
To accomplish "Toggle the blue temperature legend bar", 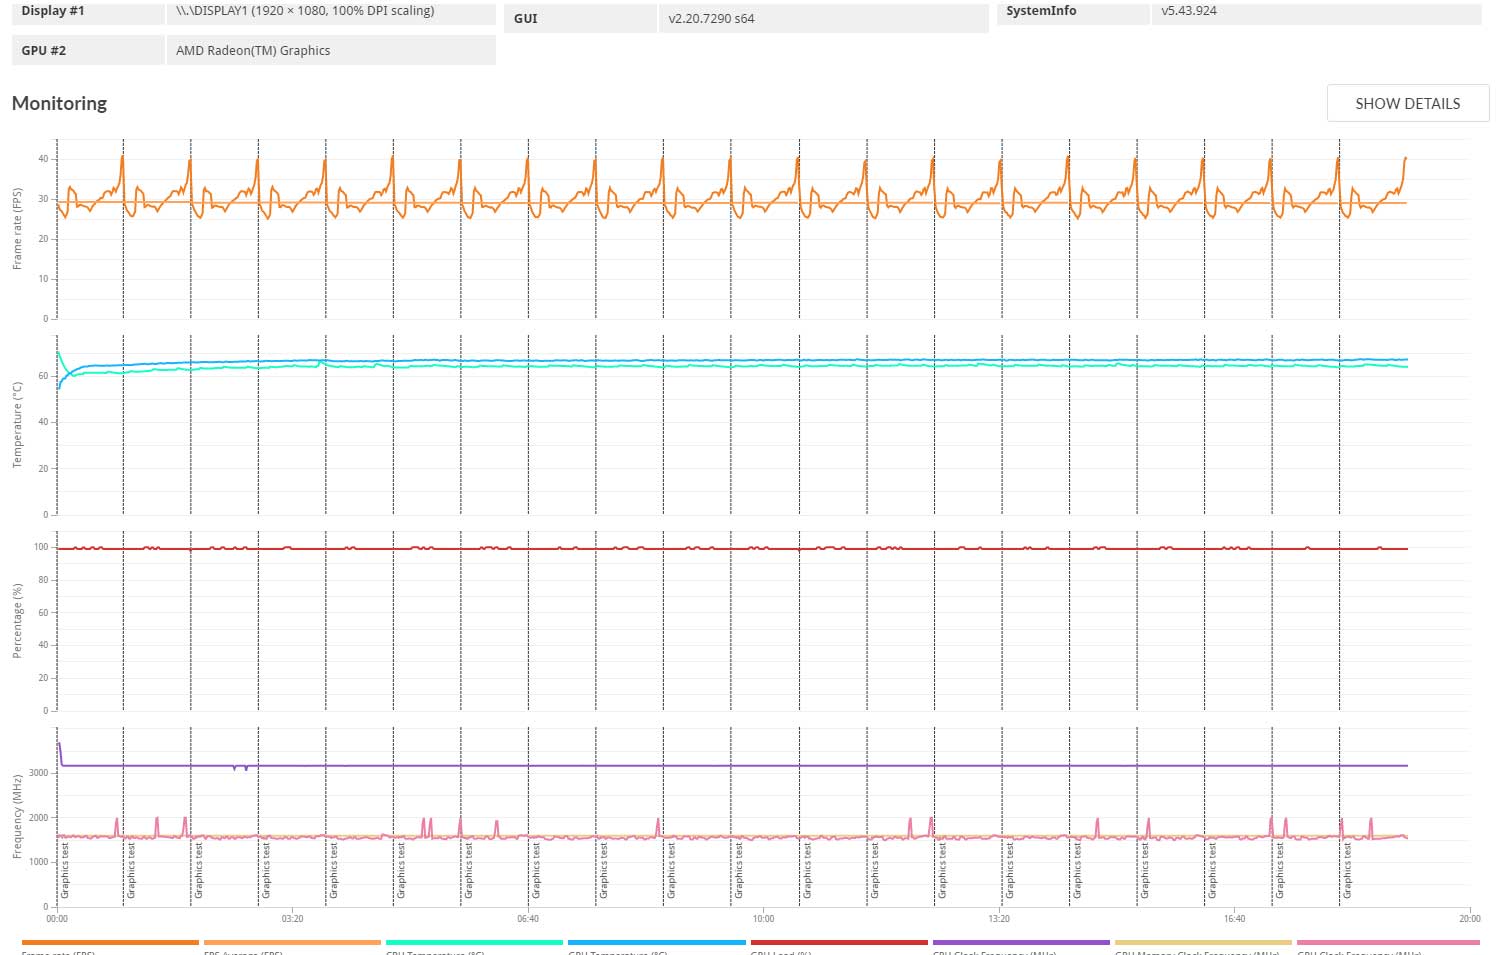I will click(x=656, y=942).
